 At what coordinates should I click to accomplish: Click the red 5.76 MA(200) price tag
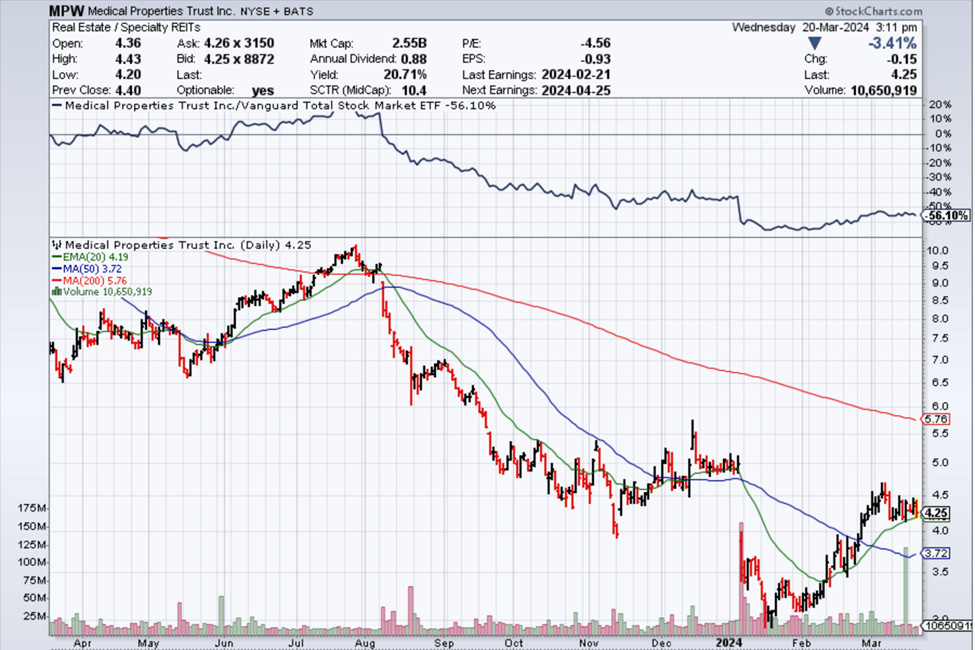click(x=936, y=419)
